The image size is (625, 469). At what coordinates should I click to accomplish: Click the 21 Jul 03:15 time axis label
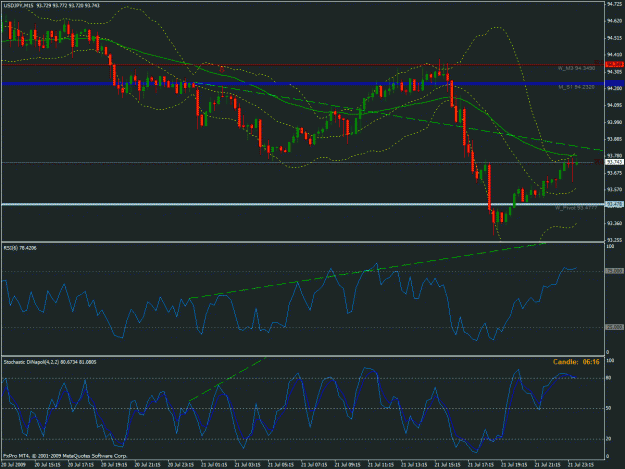(248, 465)
